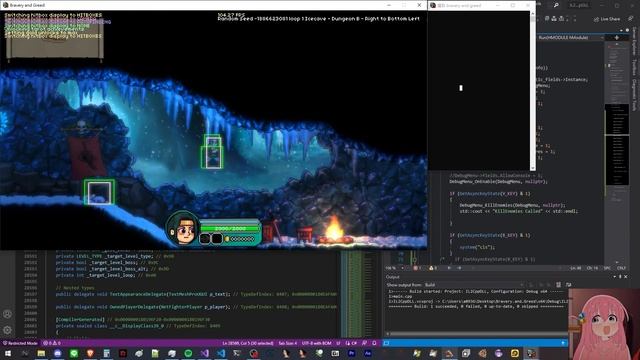
Task: Click the clear all output icon
Action: (x=558, y=285)
